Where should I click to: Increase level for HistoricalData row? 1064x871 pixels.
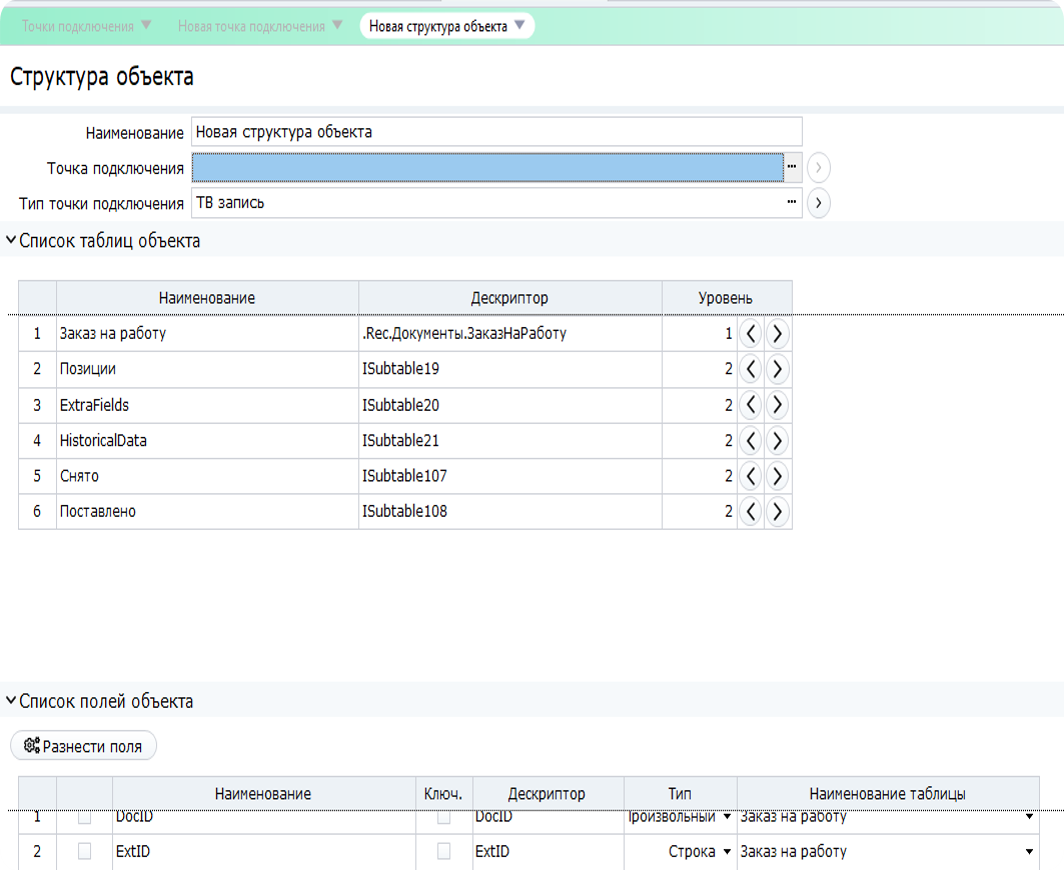(777, 441)
